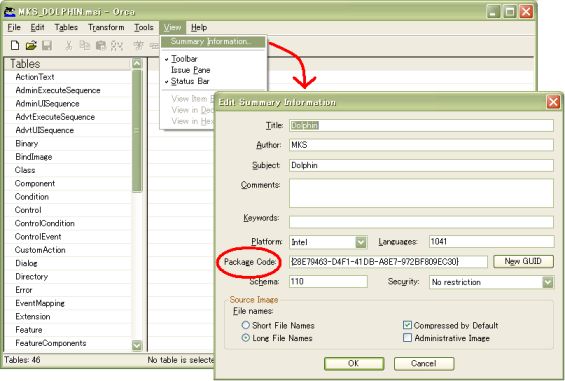Select the BindImage table
This screenshot has width=565, height=381.
pyautogui.click(x=34, y=157)
